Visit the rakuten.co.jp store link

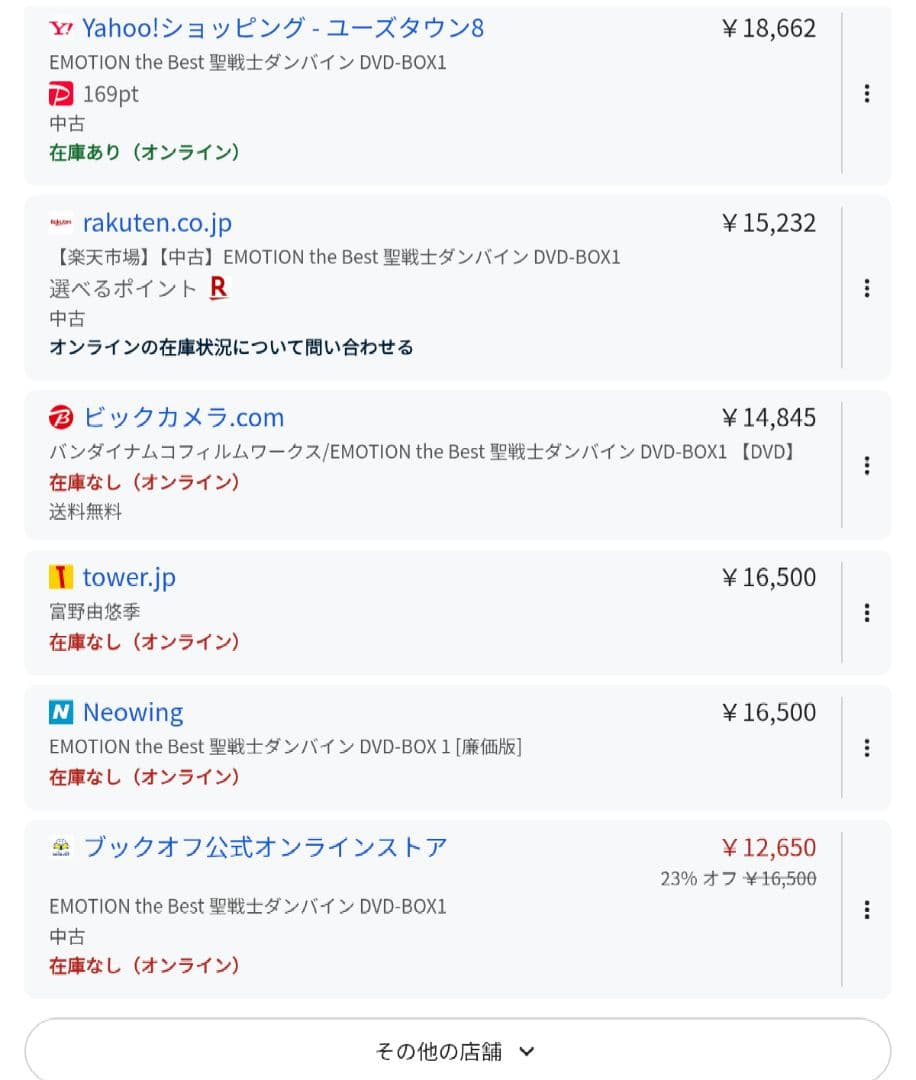157,223
